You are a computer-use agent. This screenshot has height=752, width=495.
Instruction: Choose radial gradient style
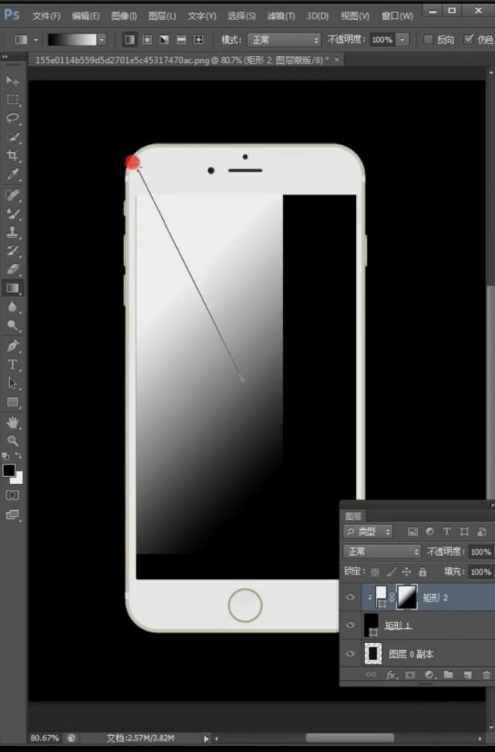[x=147, y=40]
